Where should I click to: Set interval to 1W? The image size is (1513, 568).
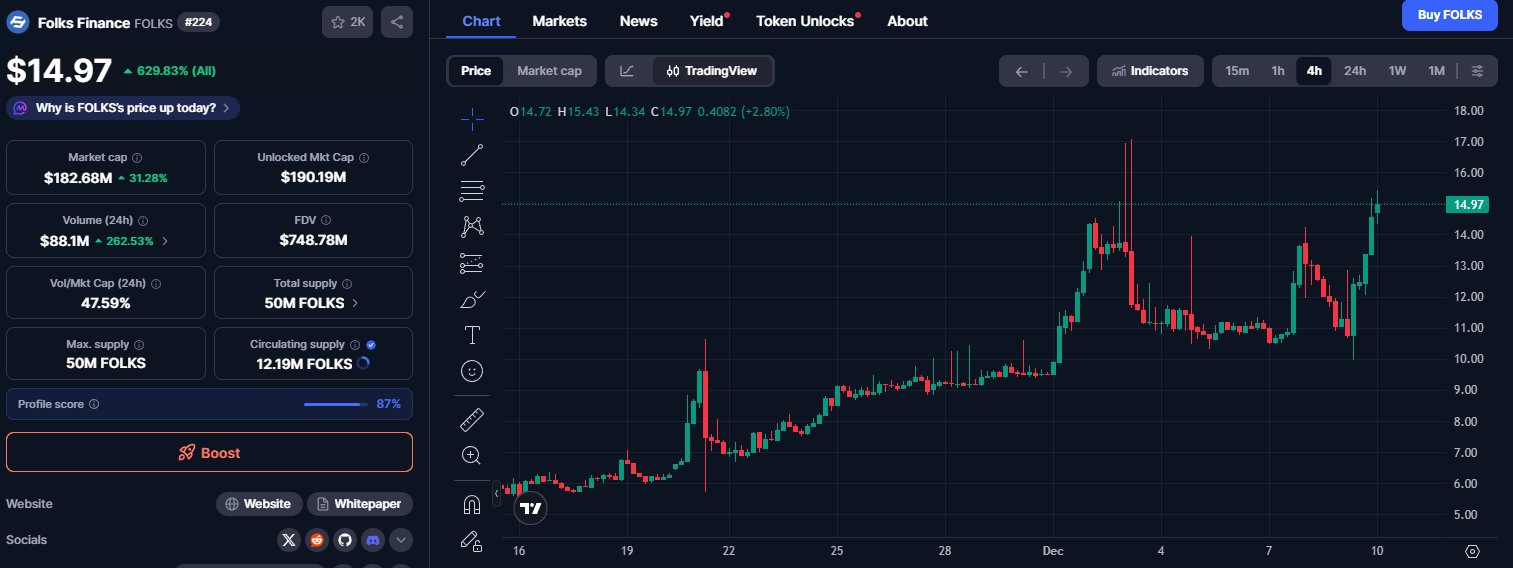click(1397, 71)
